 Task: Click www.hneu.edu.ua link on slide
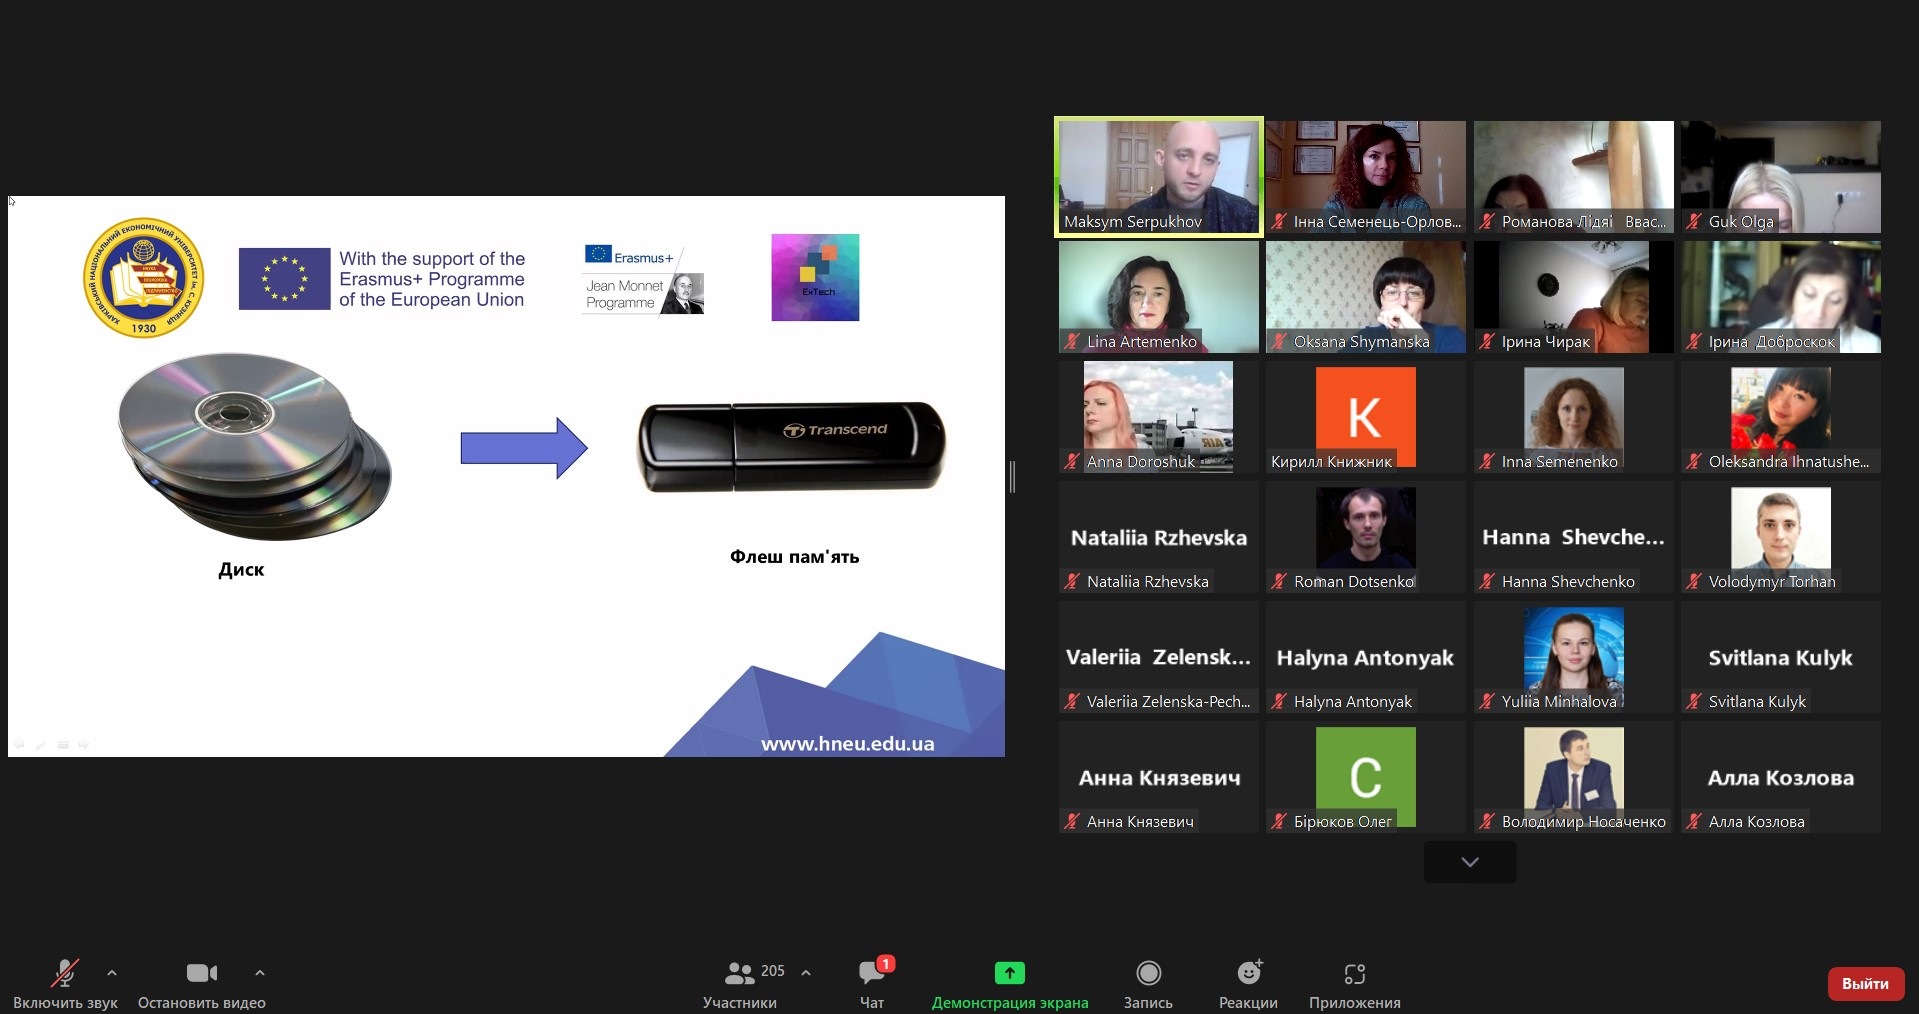(x=847, y=744)
